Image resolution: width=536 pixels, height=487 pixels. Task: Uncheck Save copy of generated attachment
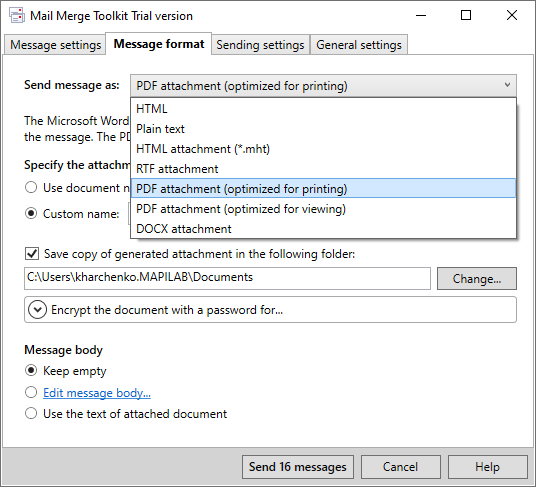32,254
